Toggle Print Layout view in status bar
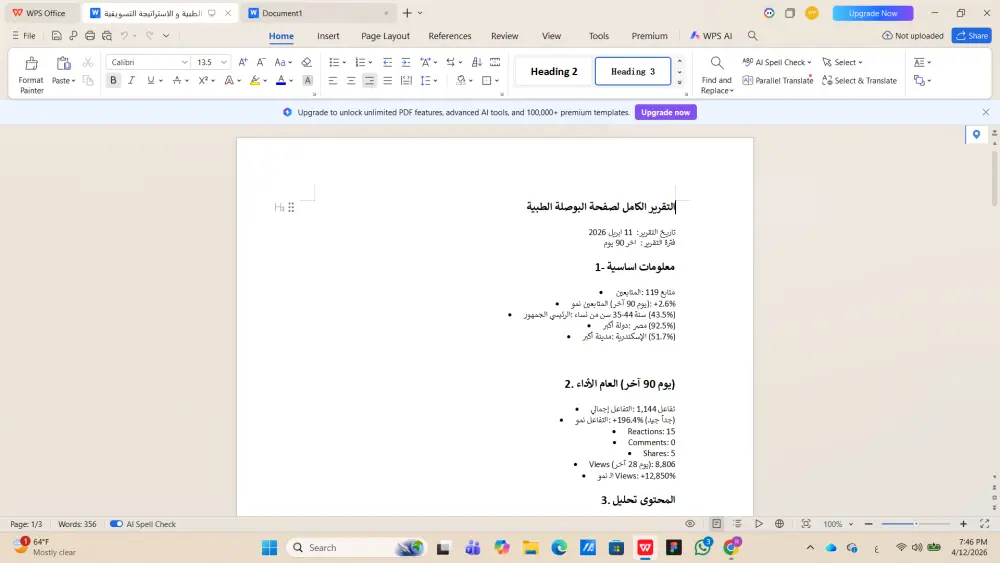 (717, 524)
